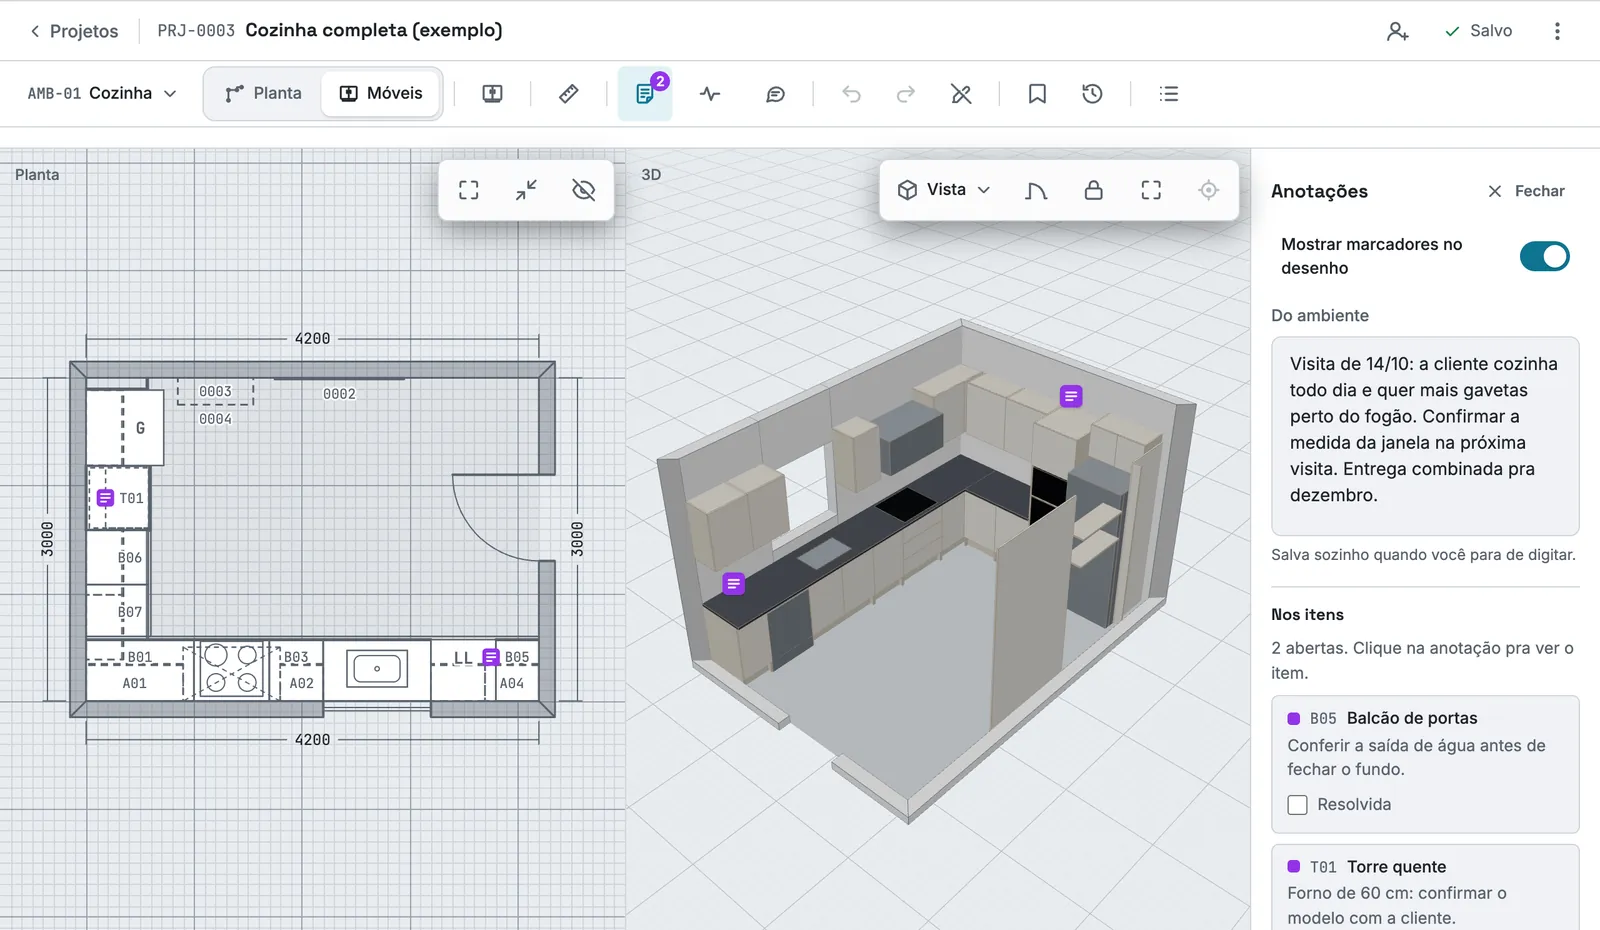Viewport: 1600px width, 930px height.
Task: Open the B05 Balcão de portas annotation
Action: tap(1425, 764)
